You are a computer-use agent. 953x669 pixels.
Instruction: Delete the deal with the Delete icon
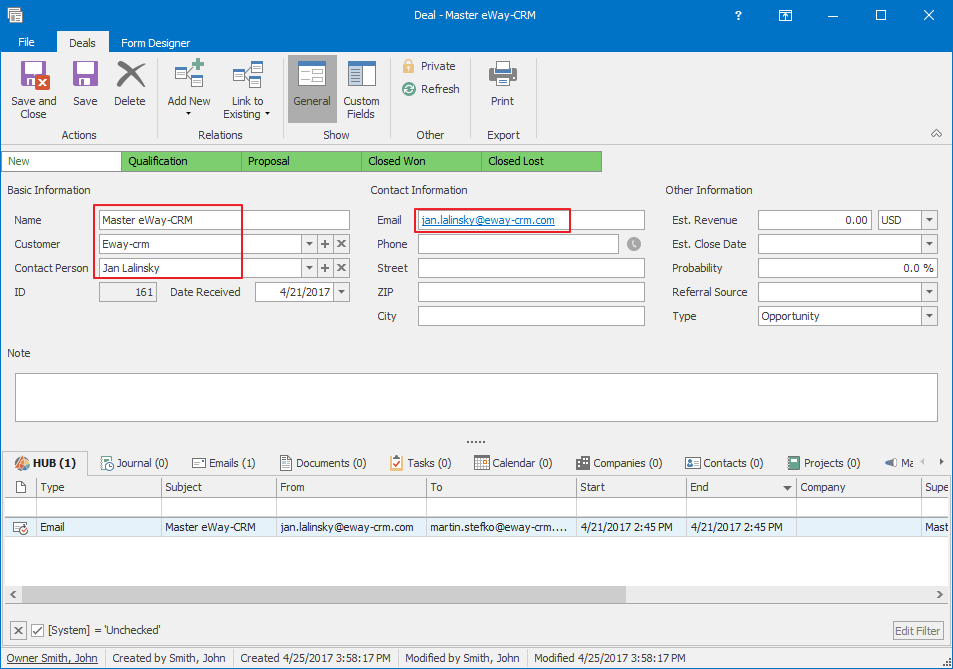point(130,84)
